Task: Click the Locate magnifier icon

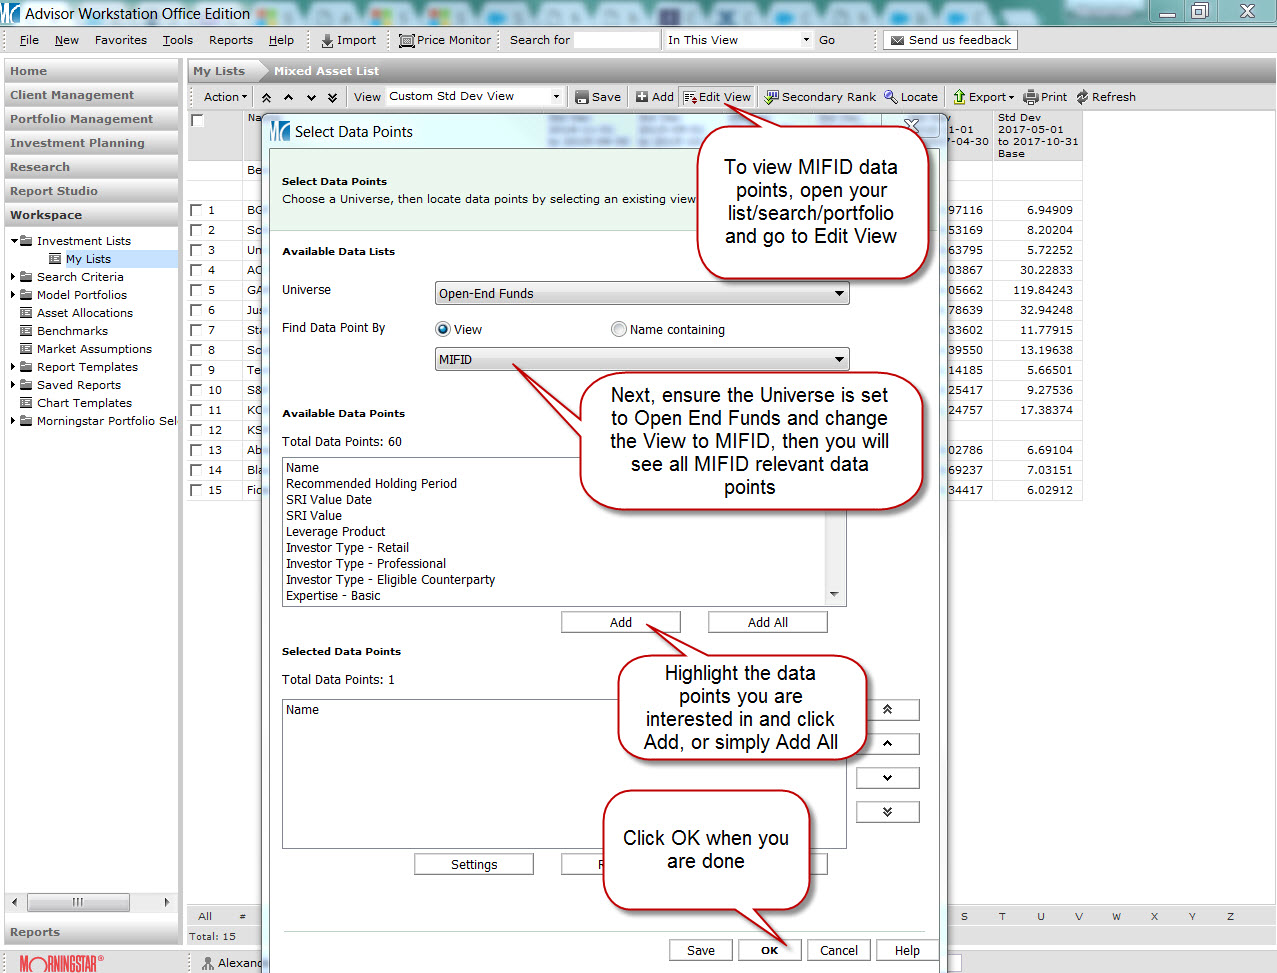Action: [890, 97]
